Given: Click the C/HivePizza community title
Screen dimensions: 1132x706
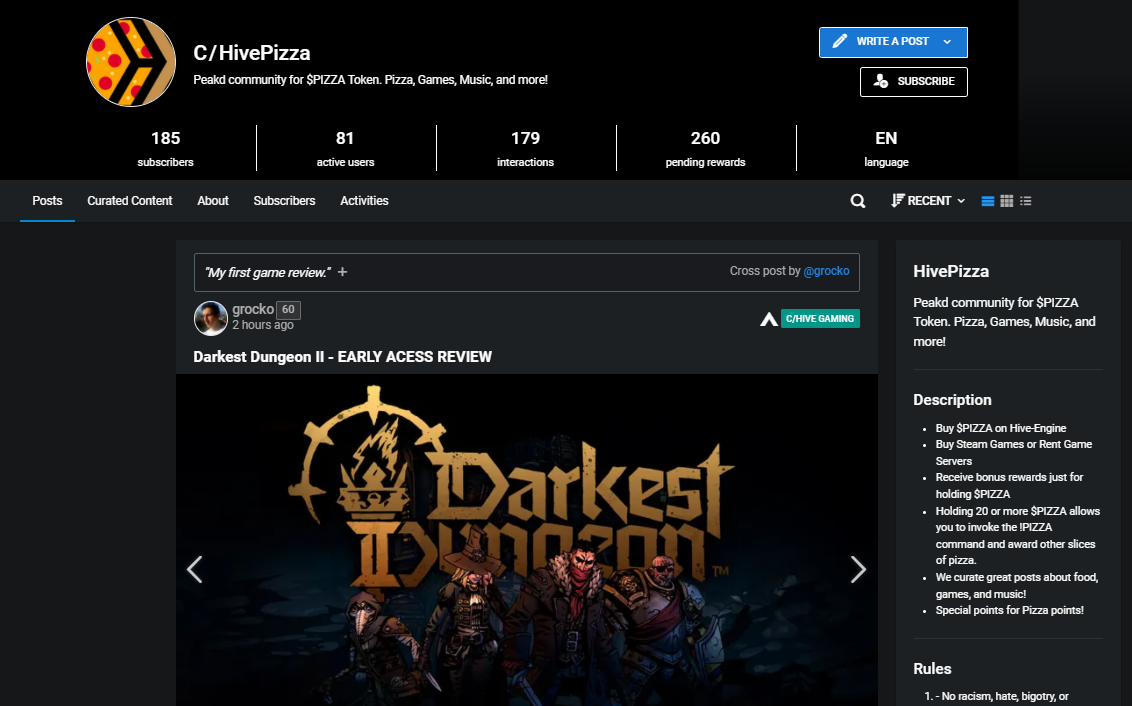Looking at the screenshot, I should click(252, 53).
